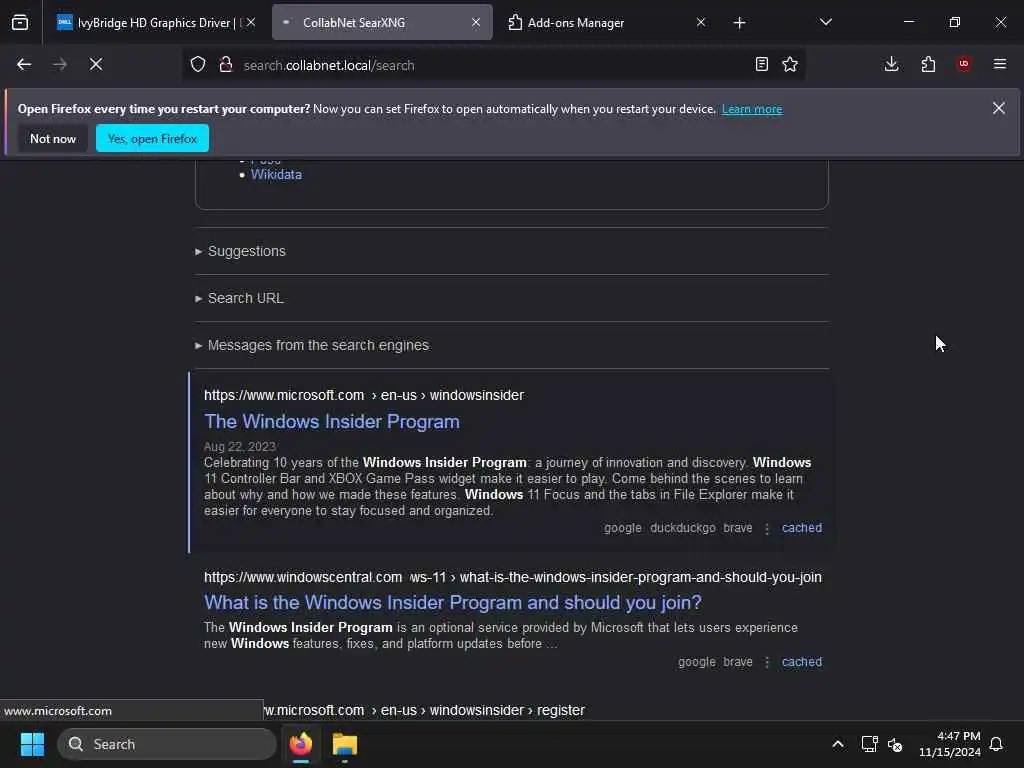Open microsoft.com windowsinsider result URL

(x=364, y=395)
